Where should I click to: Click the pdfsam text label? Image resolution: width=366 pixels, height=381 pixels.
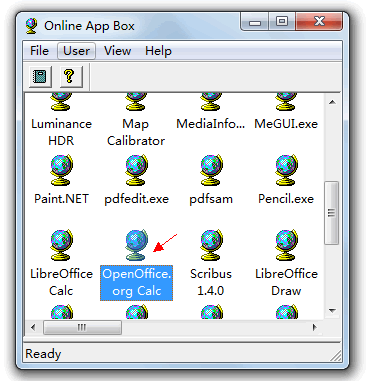click(x=211, y=199)
